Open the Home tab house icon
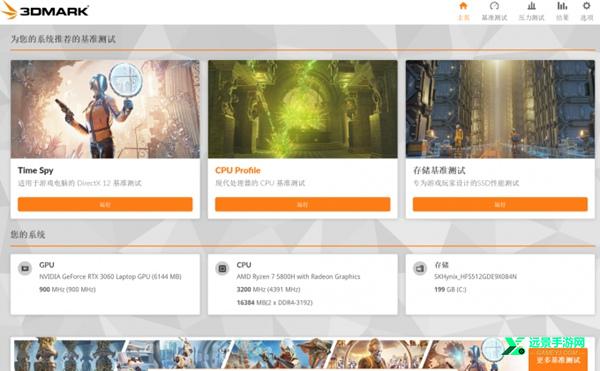Viewport: 600px width, 371px height. (463, 6)
